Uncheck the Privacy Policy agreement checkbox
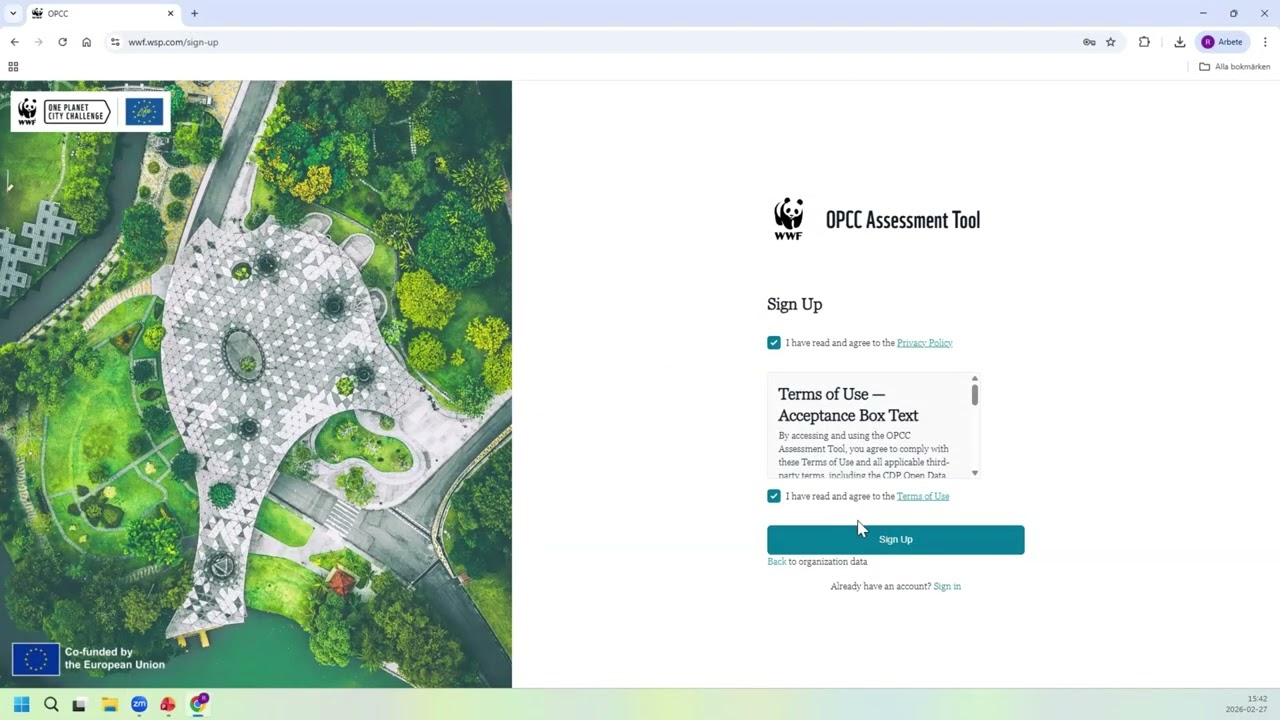 point(774,343)
